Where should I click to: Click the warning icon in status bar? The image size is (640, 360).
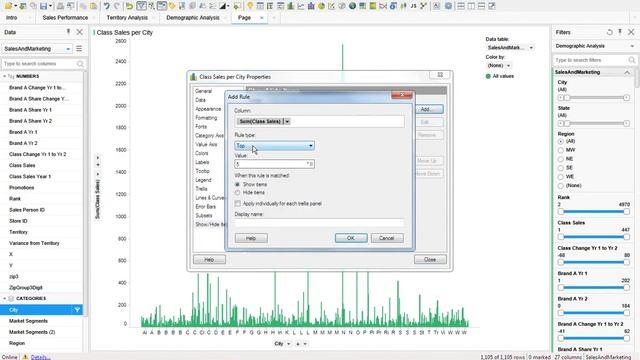pos(25,357)
